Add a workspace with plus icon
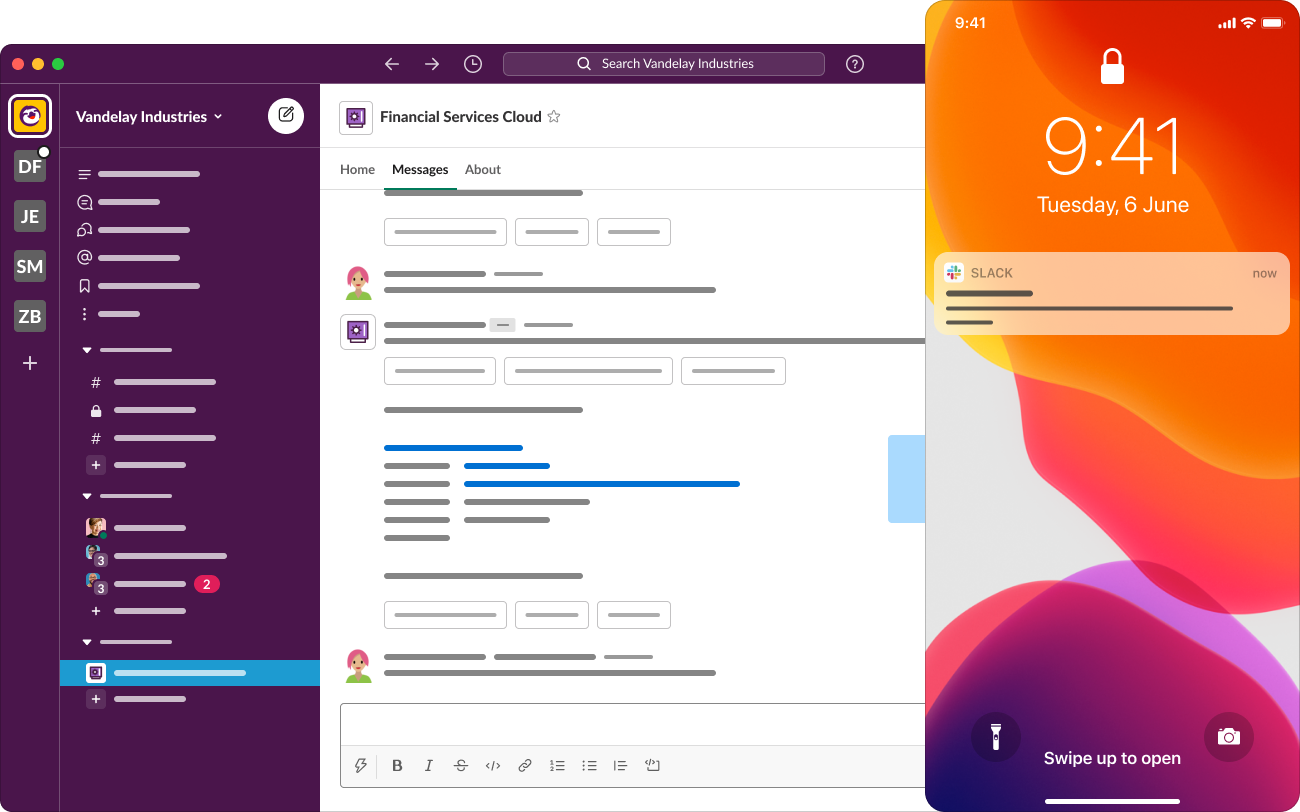The image size is (1300, 812). click(30, 363)
